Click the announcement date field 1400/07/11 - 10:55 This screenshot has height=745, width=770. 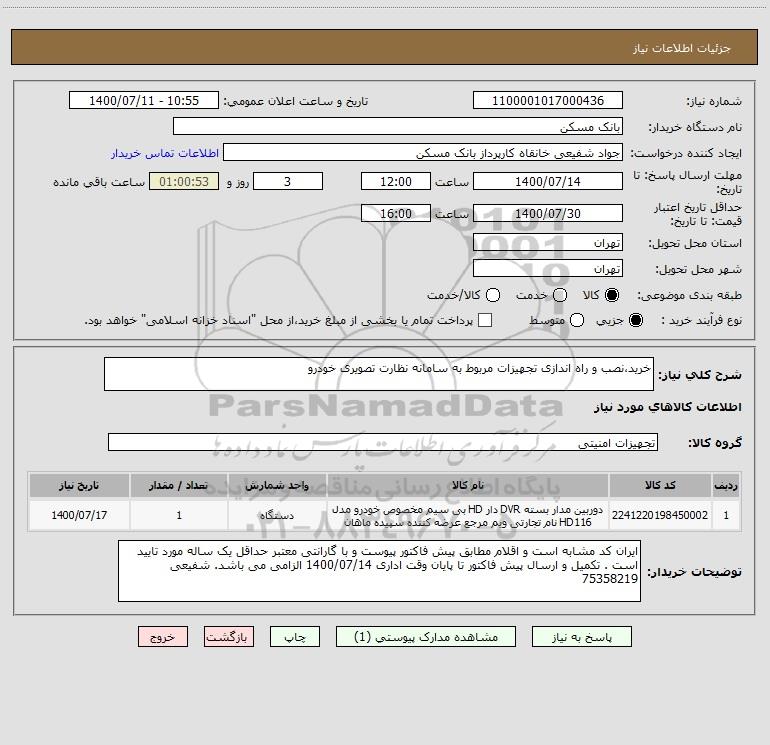coord(144,100)
